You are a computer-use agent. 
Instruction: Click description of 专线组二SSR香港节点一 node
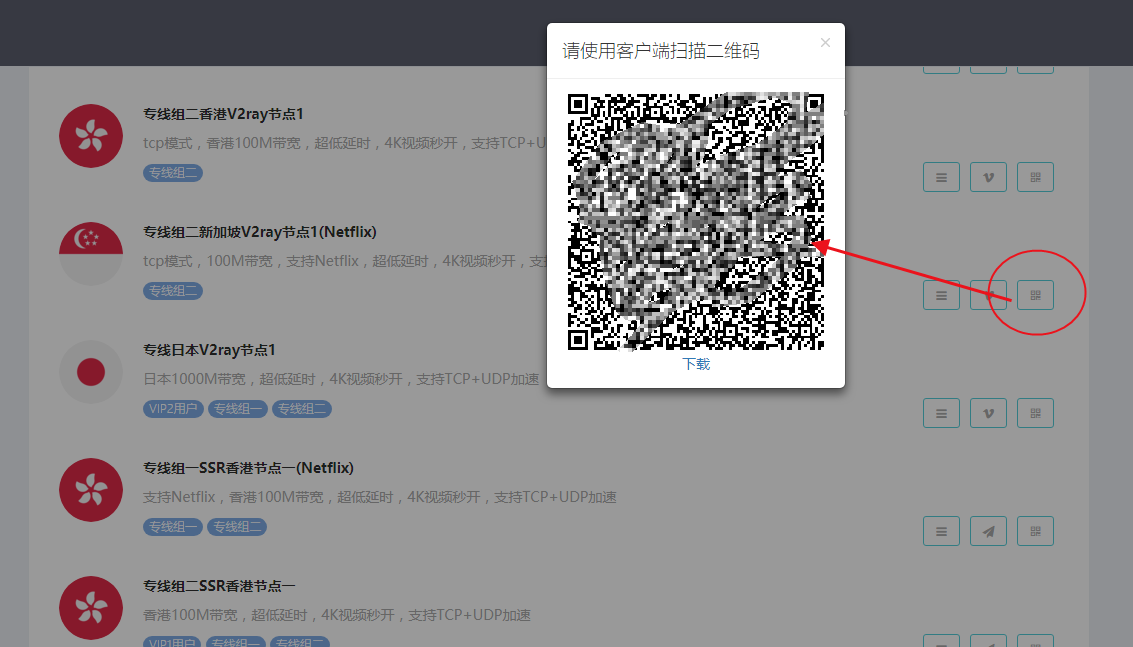[x=337, y=614]
